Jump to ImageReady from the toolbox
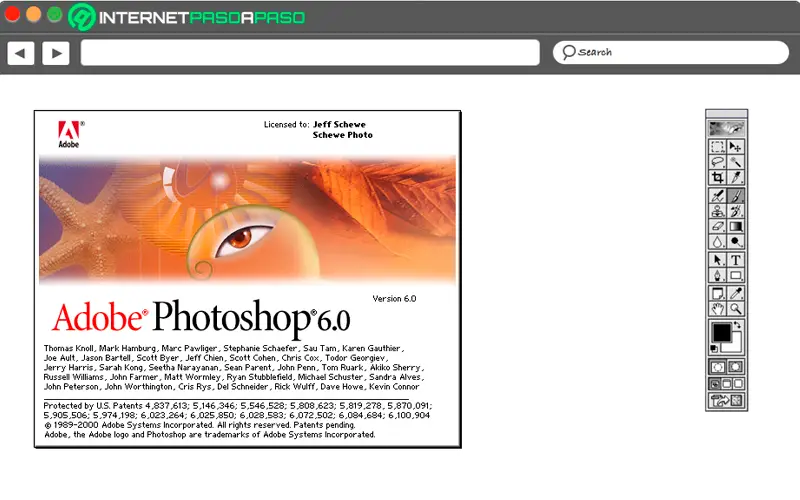This screenshot has width=800, height=500. coord(727,401)
